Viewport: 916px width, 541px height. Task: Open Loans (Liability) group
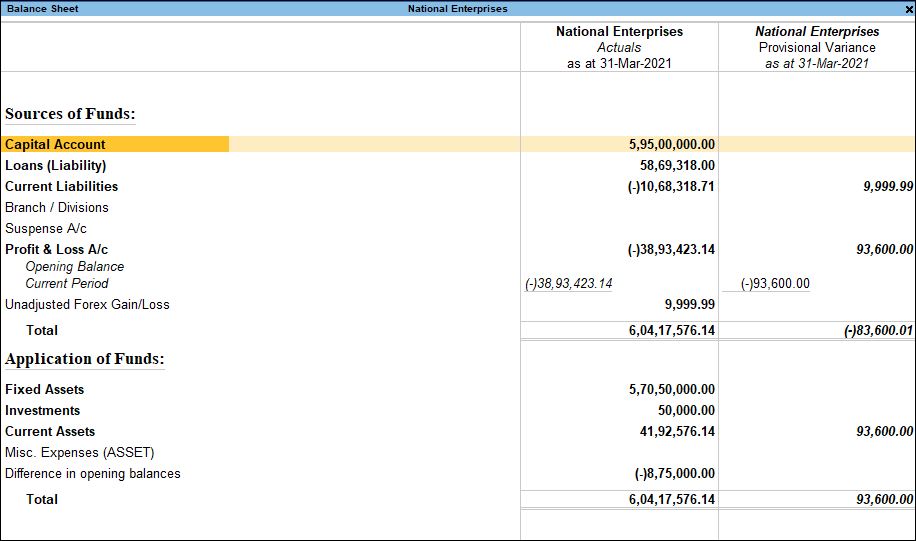(55, 165)
